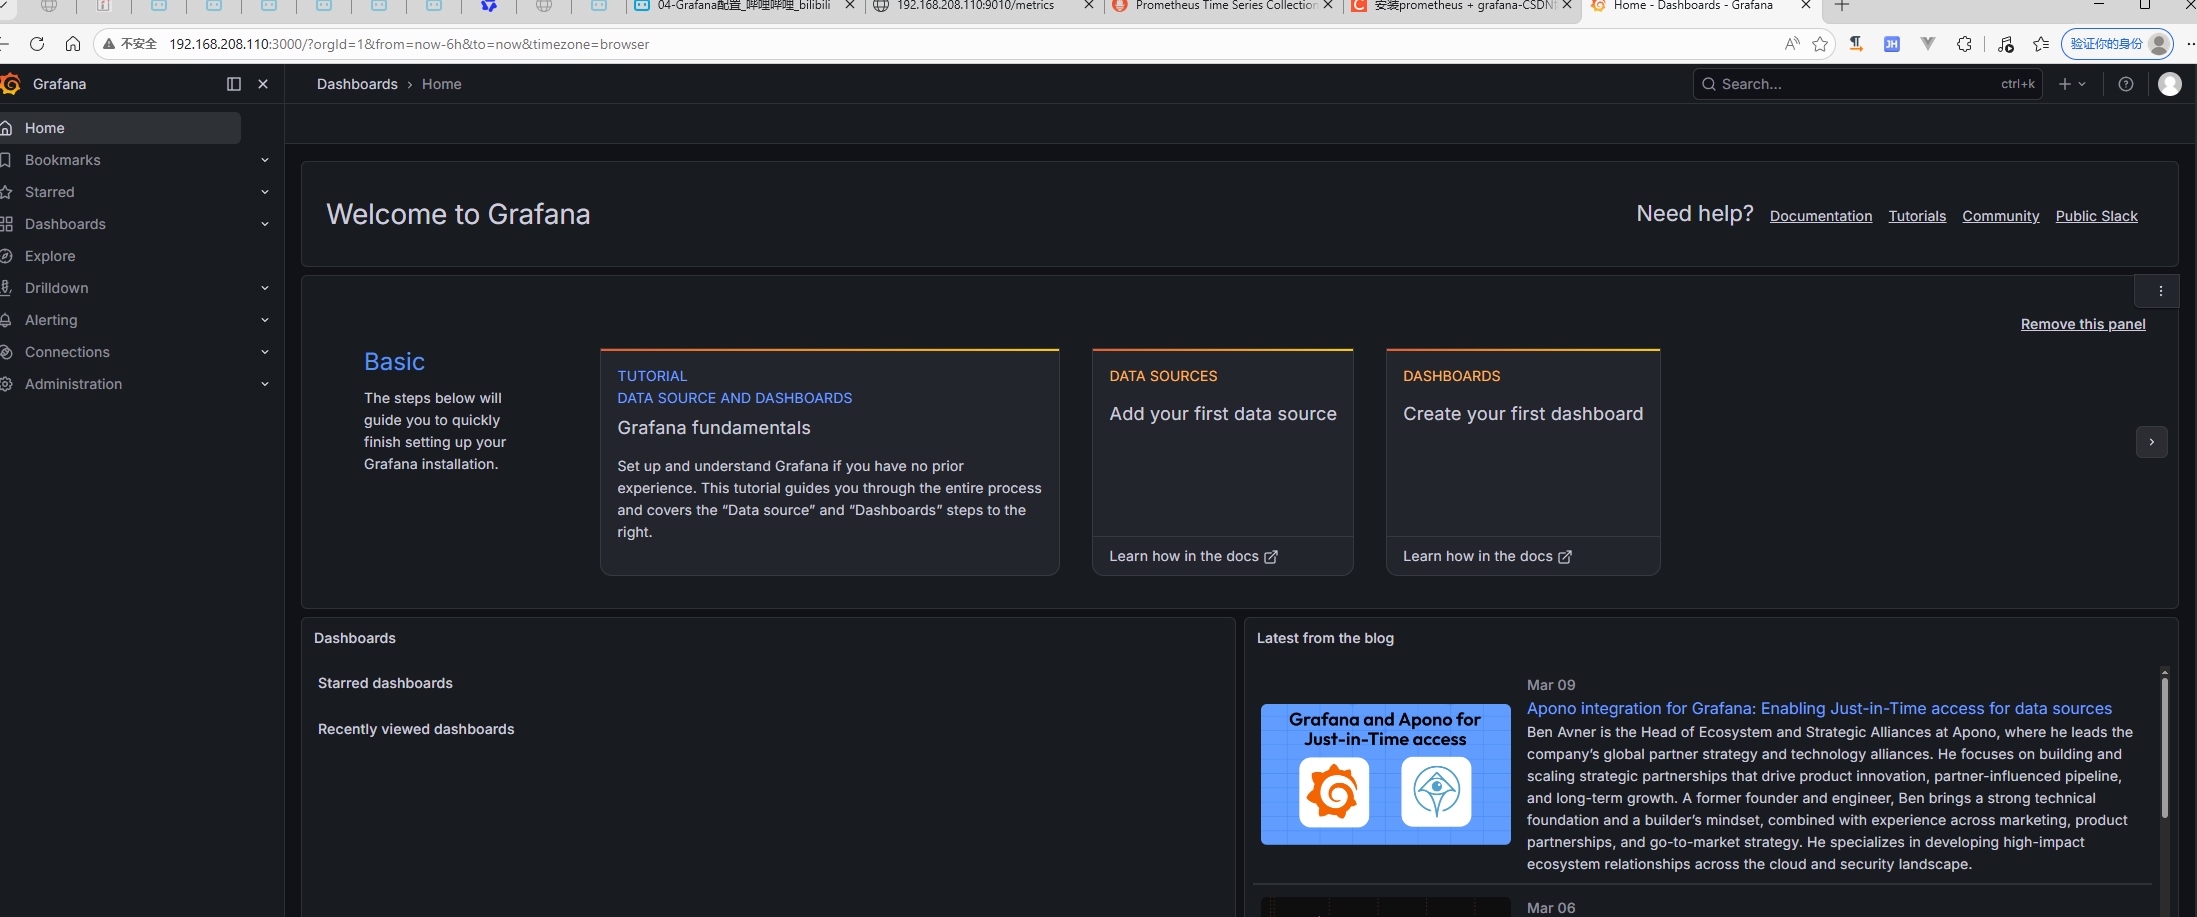Open the Grafana user profile avatar
2197x917 pixels.
click(2170, 84)
